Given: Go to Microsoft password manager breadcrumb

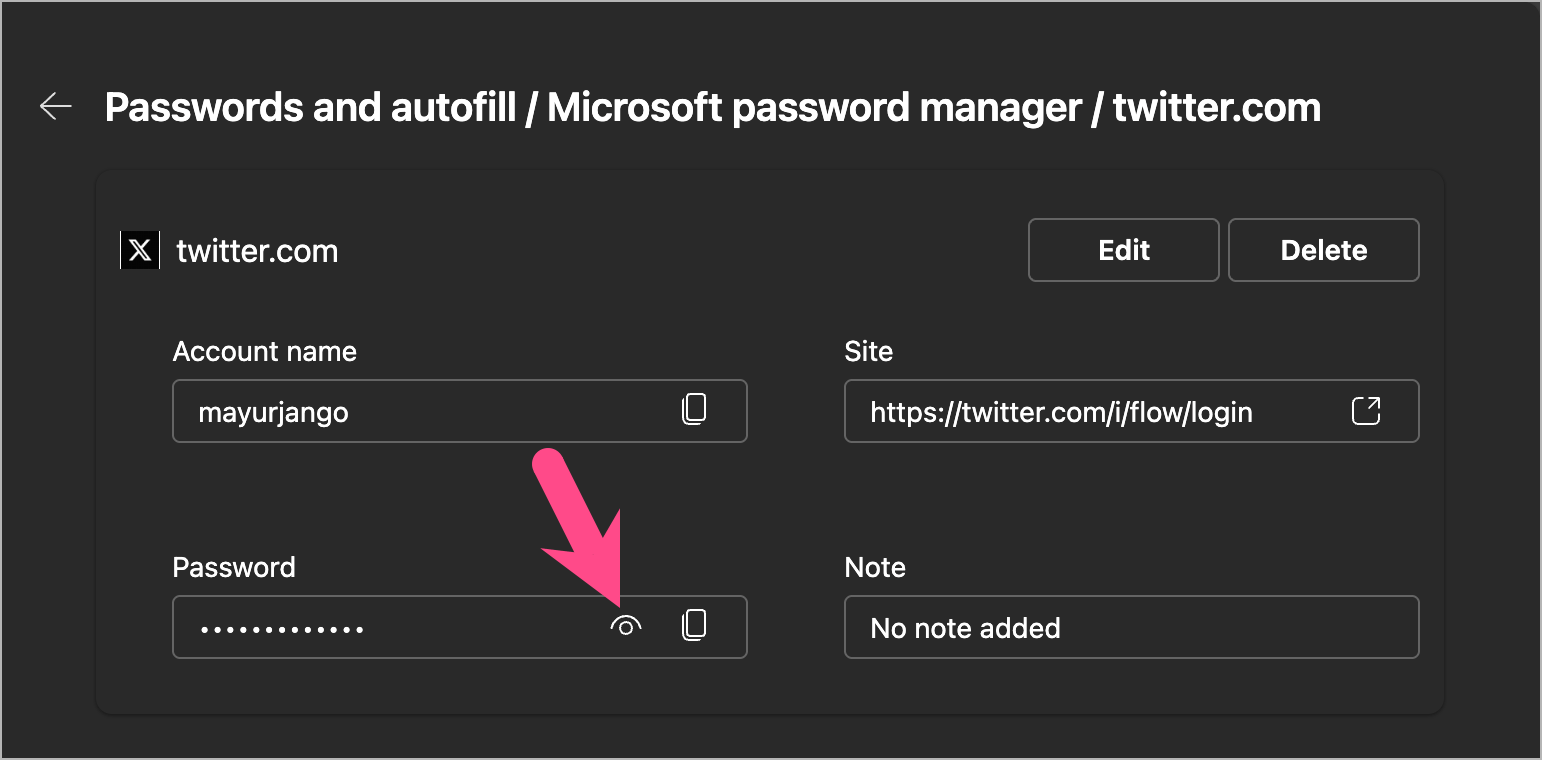Looking at the screenshot, I should pyautogui.click(x=814, y=107).
